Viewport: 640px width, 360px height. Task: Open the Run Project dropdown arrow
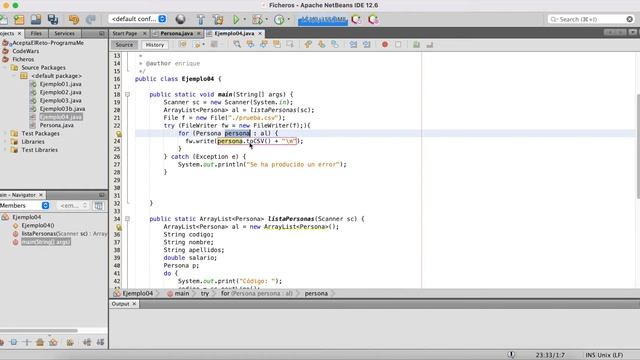244,19
